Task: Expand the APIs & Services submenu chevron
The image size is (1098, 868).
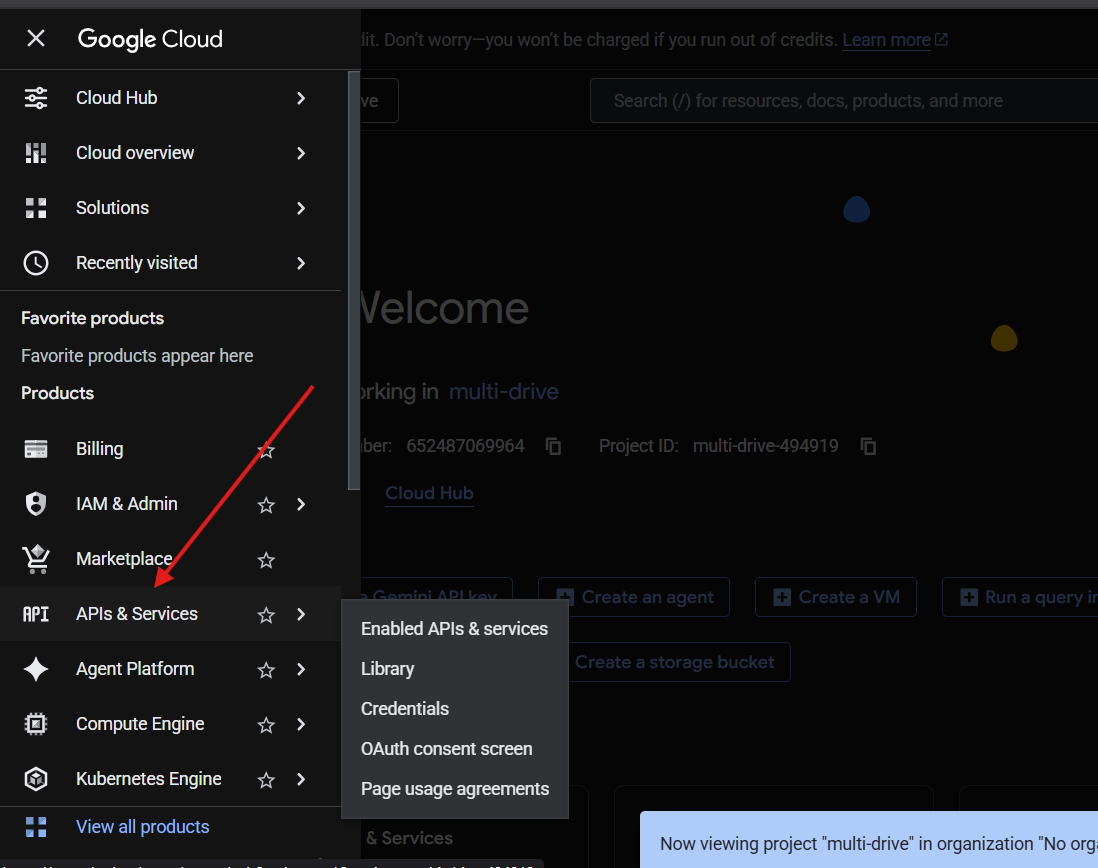Action: [301, 614]
